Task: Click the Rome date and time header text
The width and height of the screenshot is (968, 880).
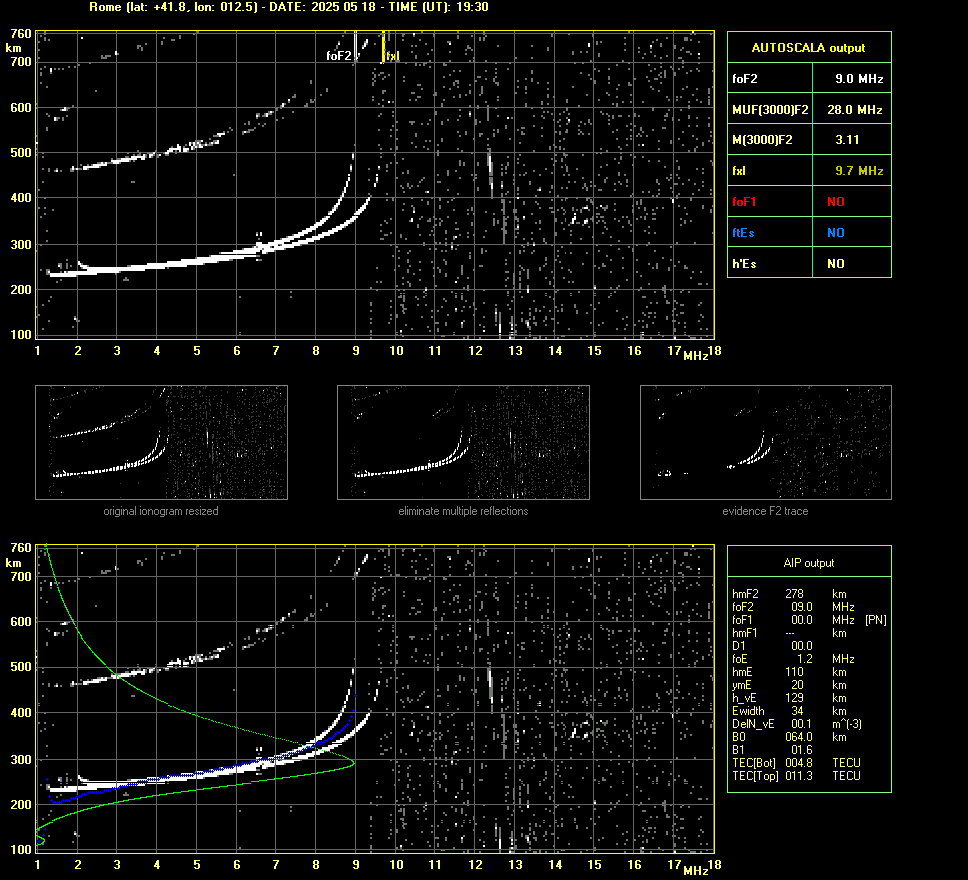Action: (x=289, y=7)
